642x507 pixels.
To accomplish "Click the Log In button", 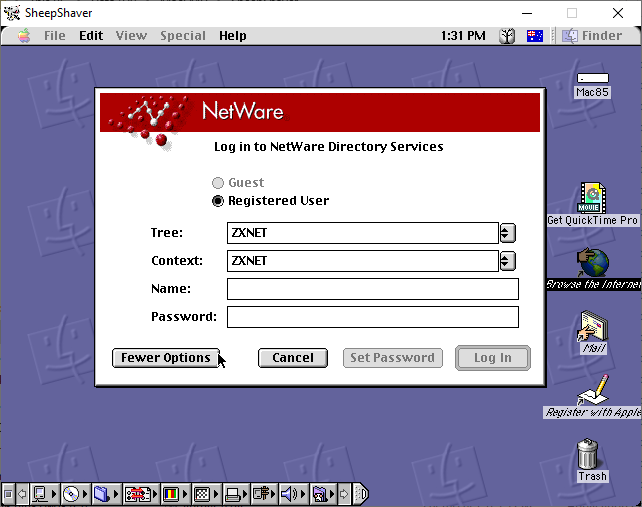I will coord(493,358).
